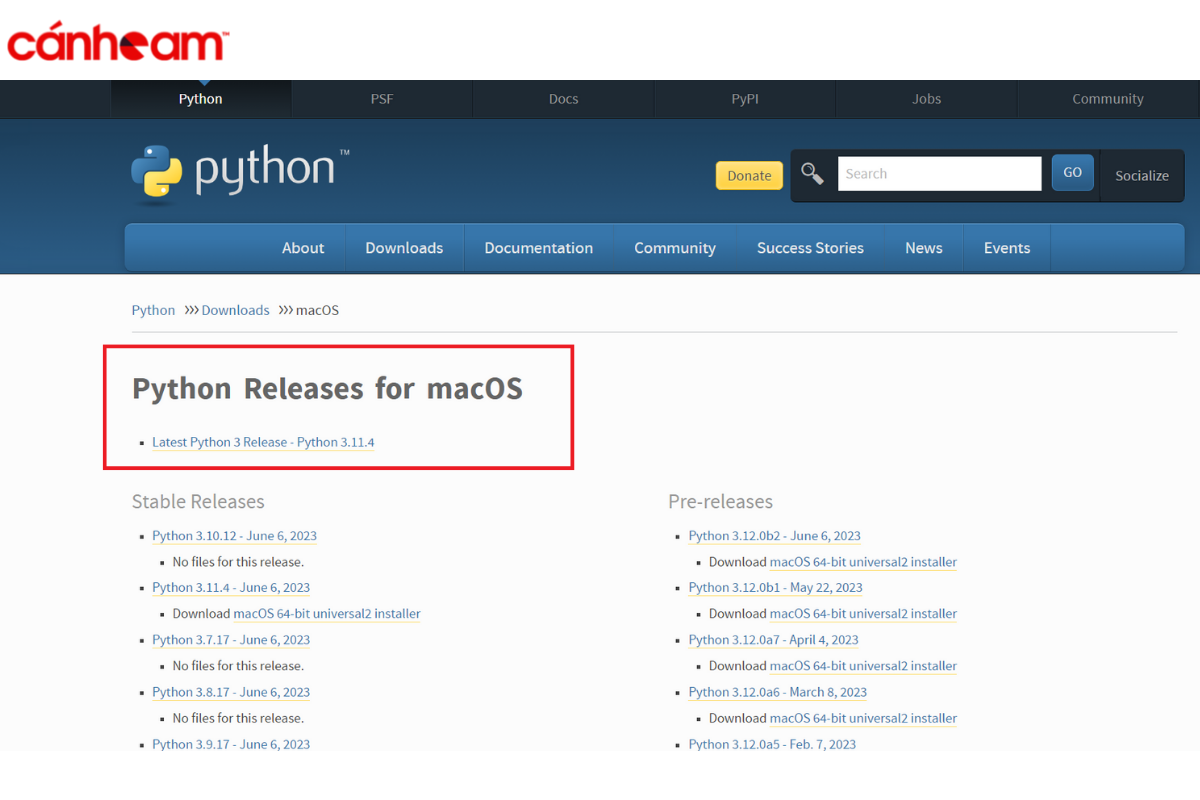Screen dimensions: 1200x800
Task: Open the Documentation navigation menu
Action: pyautogui.click(x=539, y=248)
